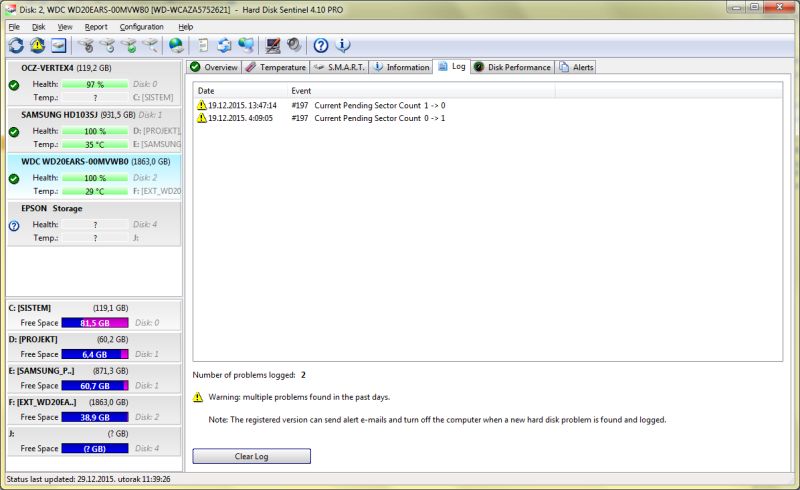Sort log by Event column header

coord(421,91)
